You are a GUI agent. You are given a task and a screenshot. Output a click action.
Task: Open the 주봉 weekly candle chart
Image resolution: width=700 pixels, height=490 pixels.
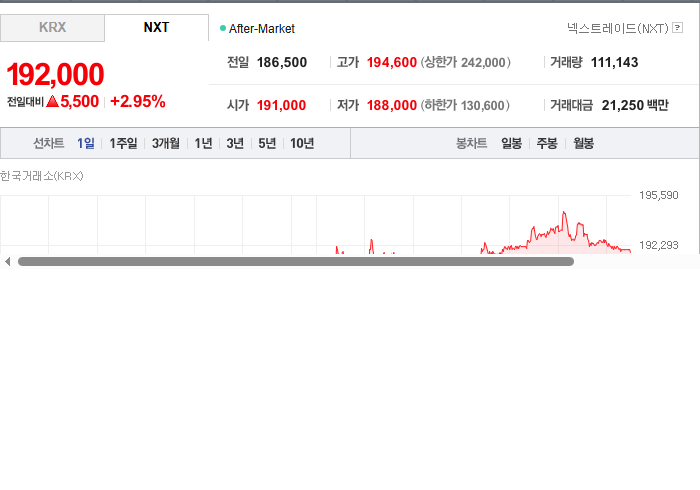(x=547, y=143)
